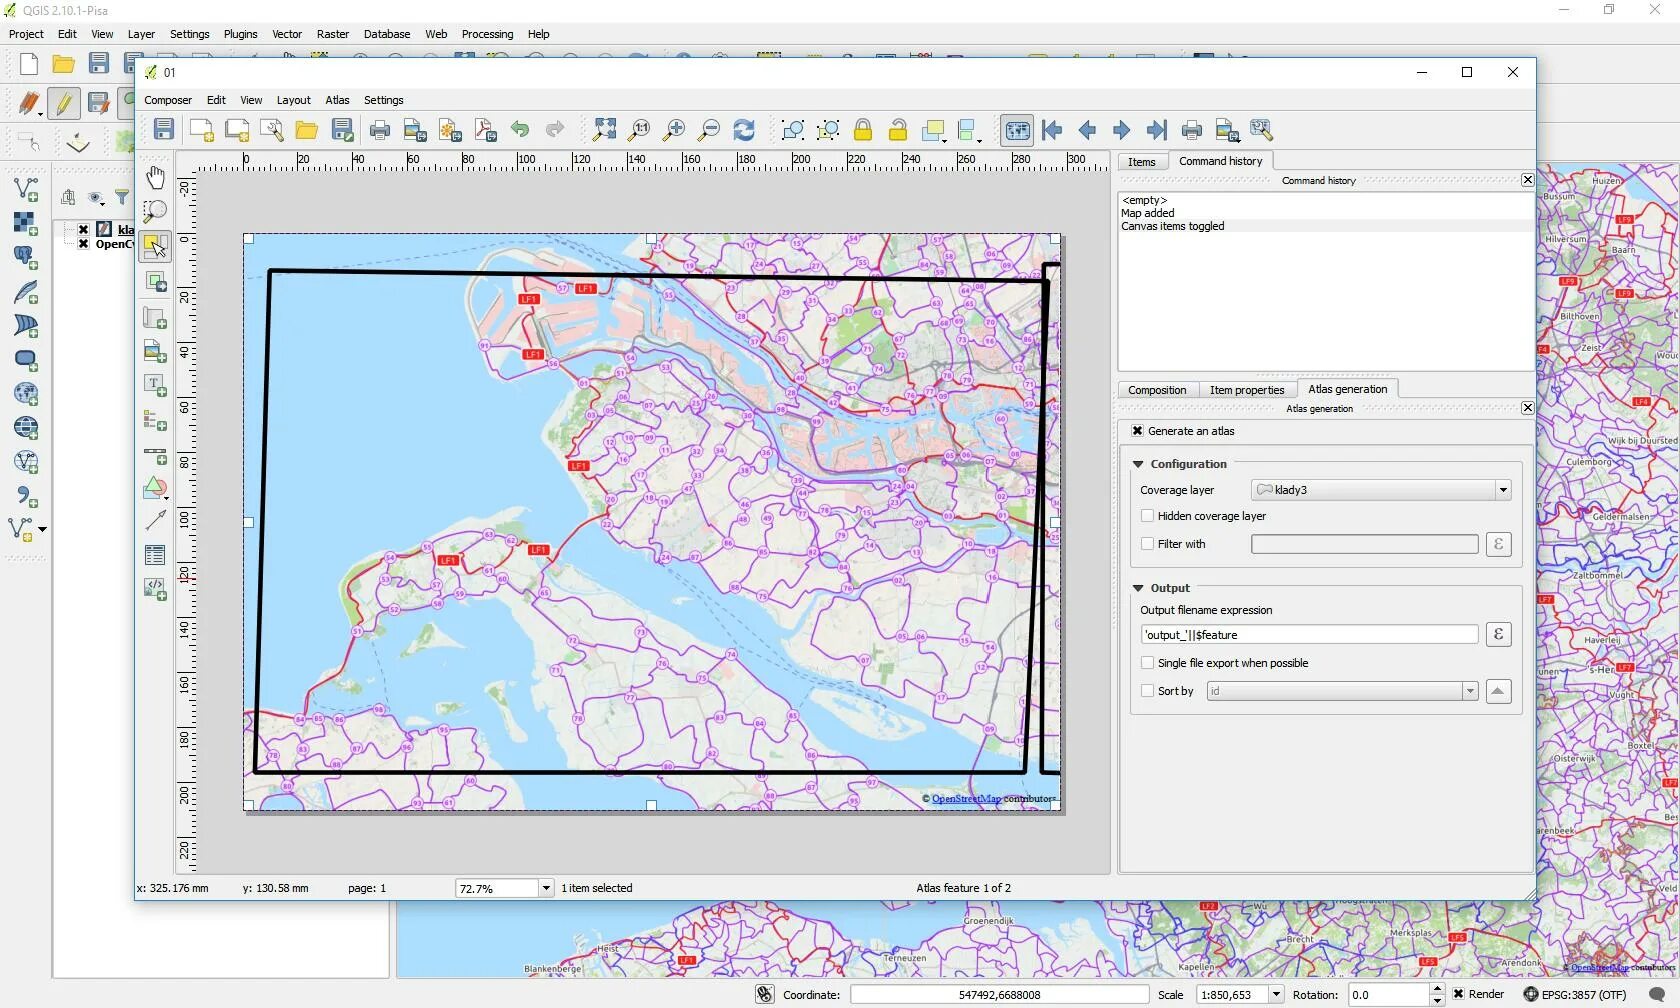Unlock all composer items
Screen dimensions: 1680x1008
click(898, 129)
